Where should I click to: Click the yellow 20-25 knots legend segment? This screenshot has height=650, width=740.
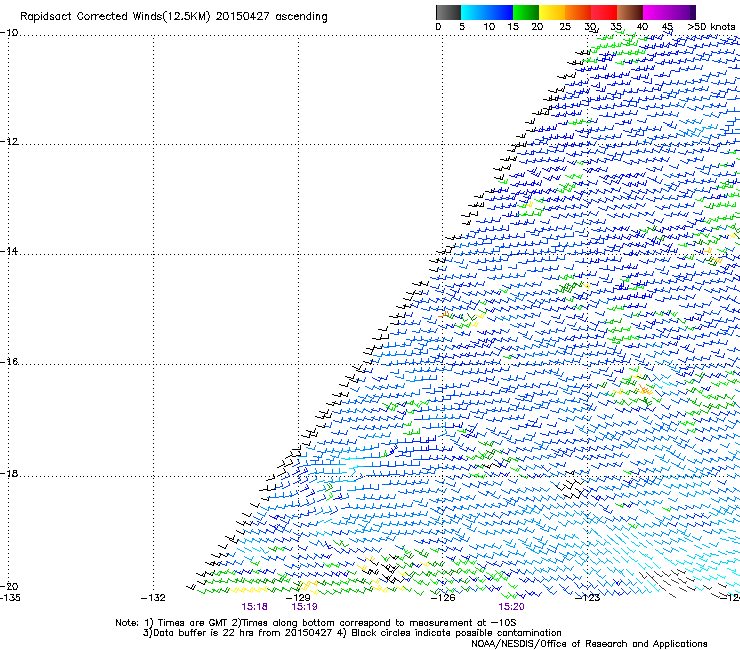pos(552,12)
